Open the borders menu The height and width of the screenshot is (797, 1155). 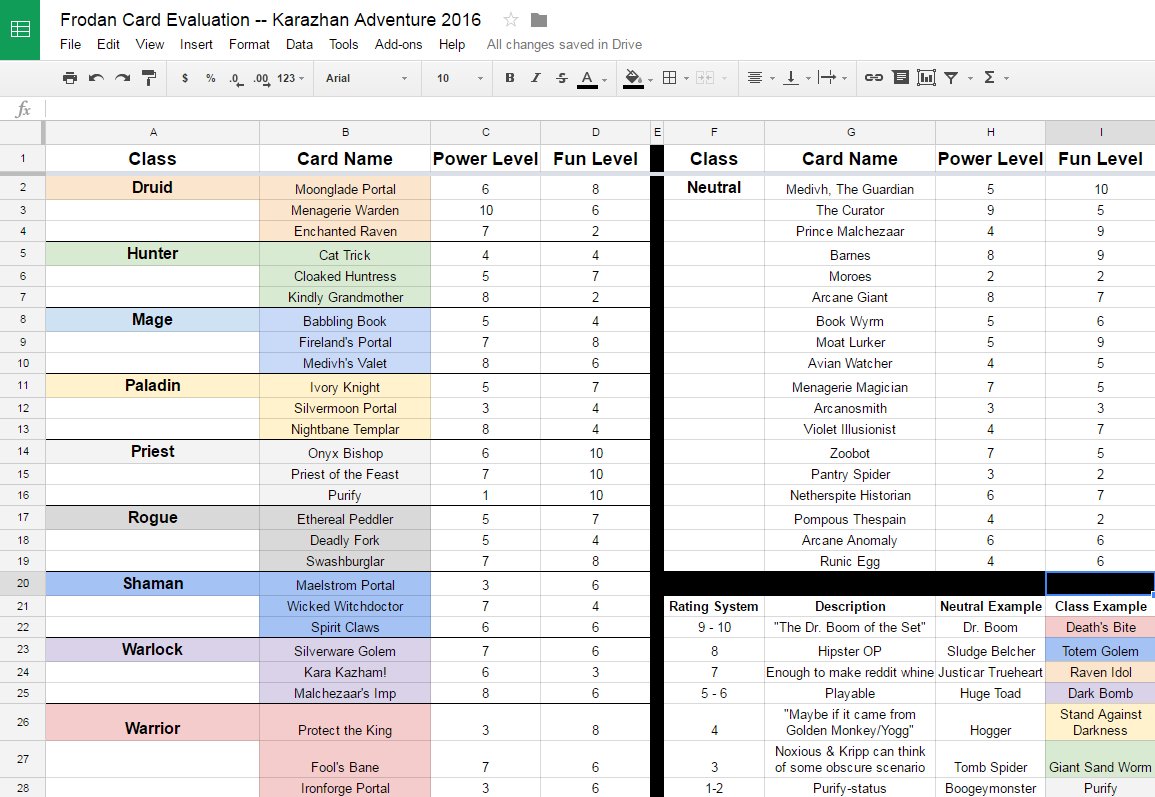tap(670, 77)
